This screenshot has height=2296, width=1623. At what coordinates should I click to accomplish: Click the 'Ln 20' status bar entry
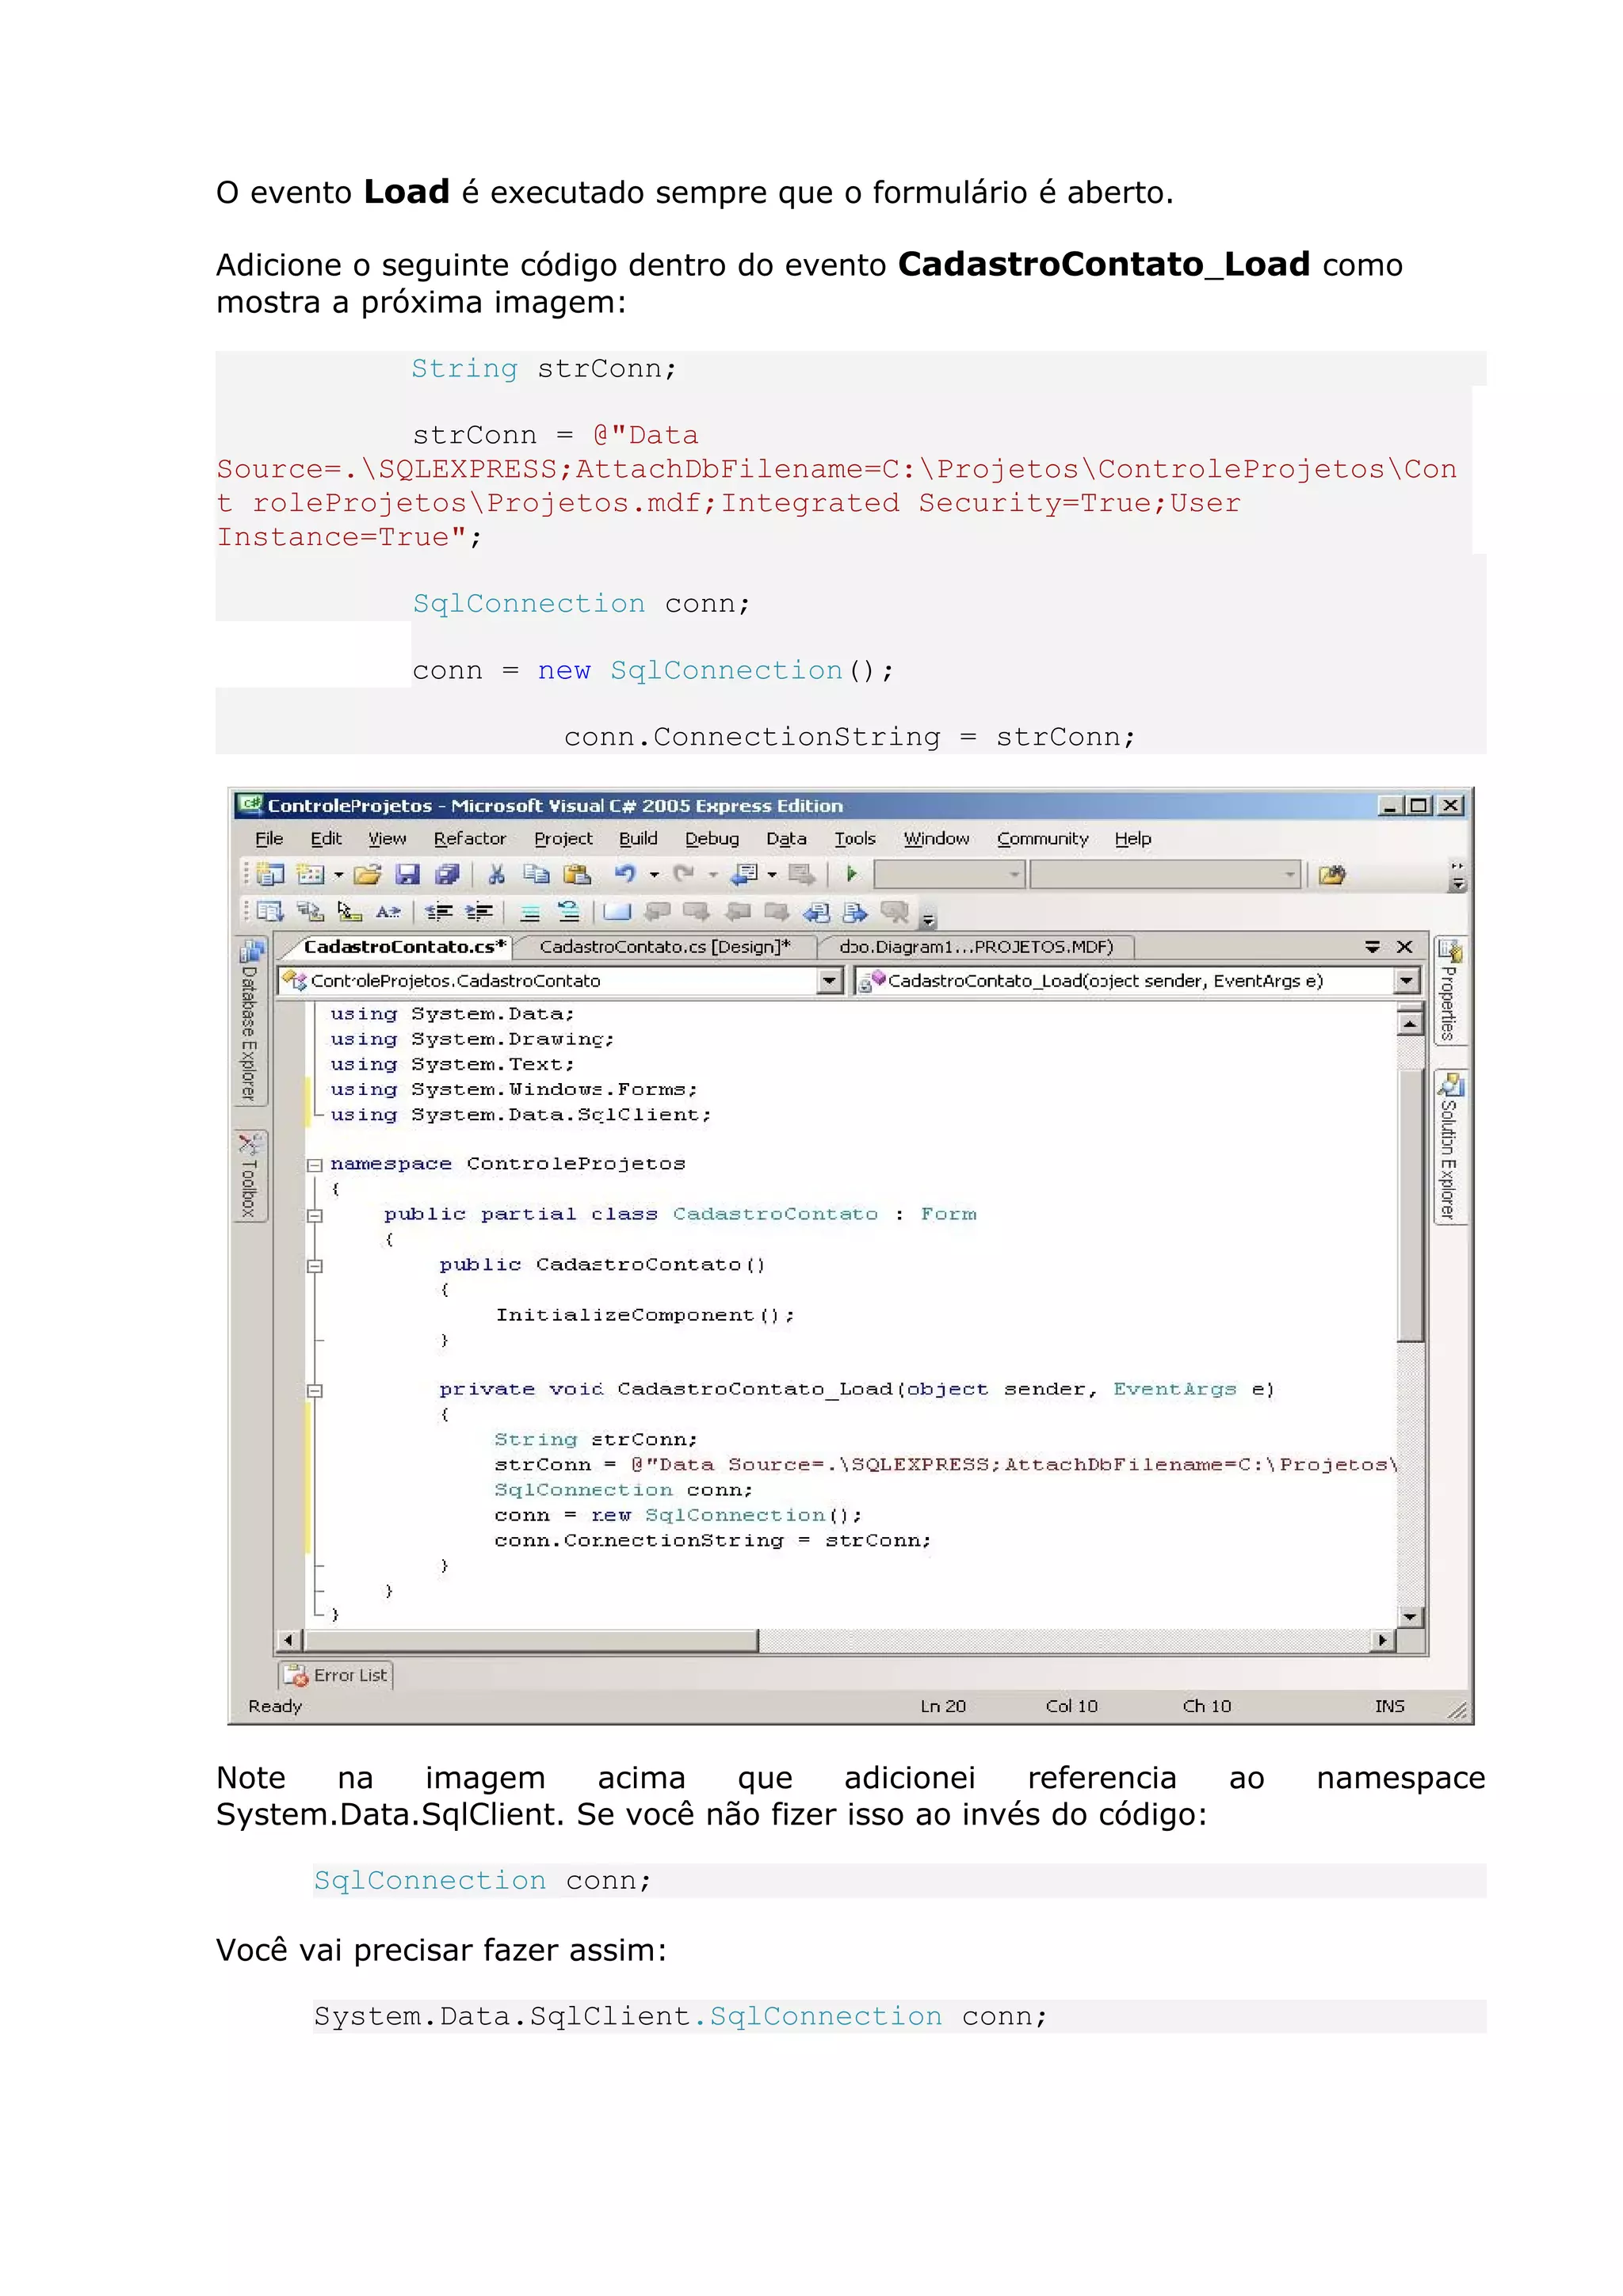point(943,1706)
